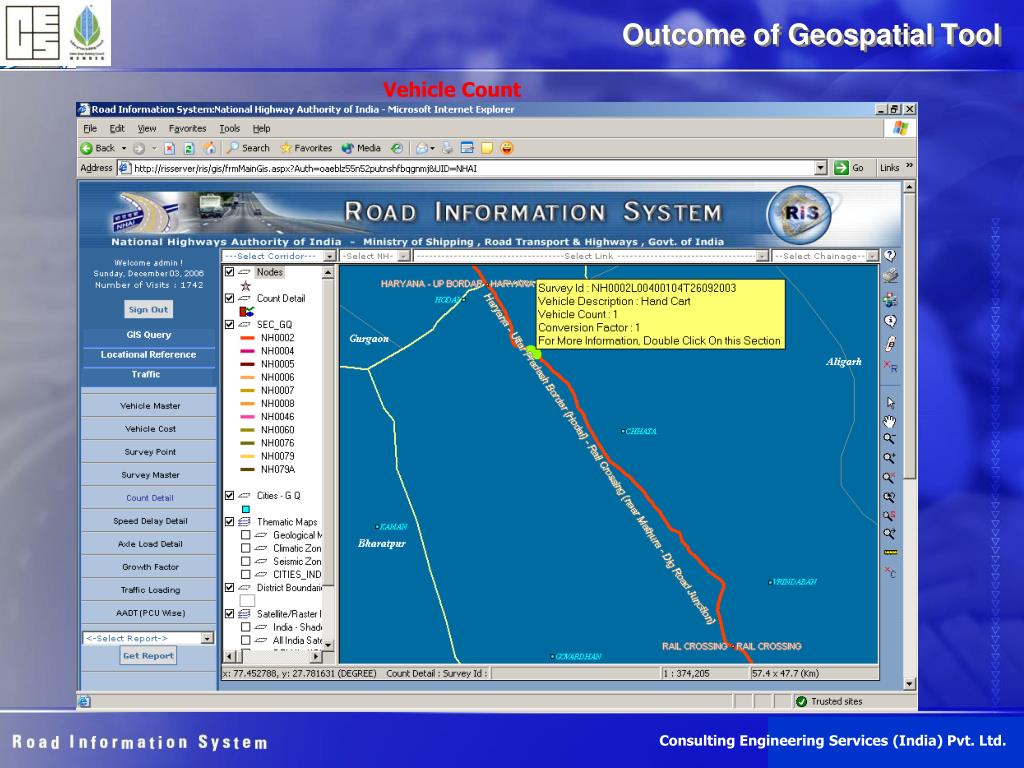Uncheck the Cities - G Q checkbox
This screenshot has height=768, width=1024.
pyautogui.click(x=229, y=495)
